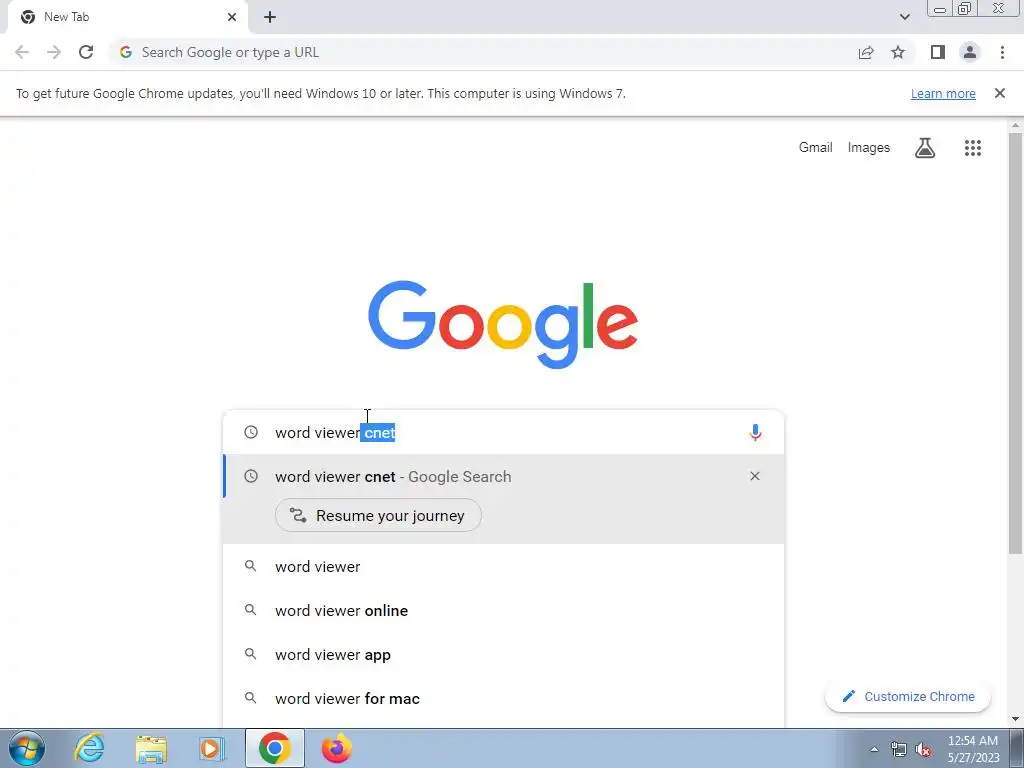Open the Learn more link
1024x768 pixels.
[943, 93]
